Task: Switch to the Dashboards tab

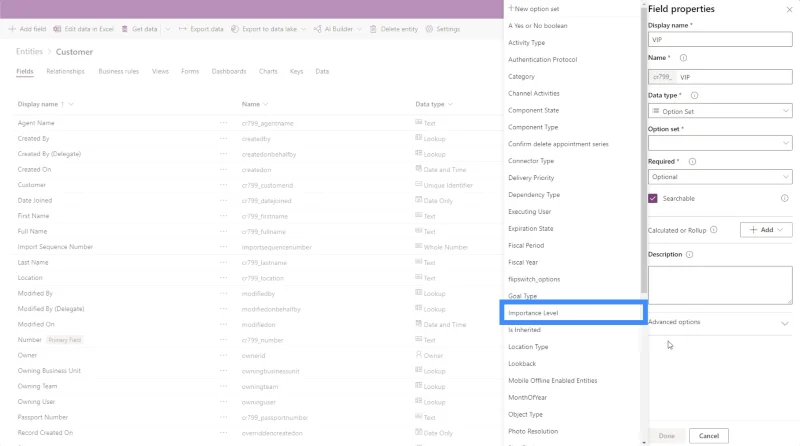Action: coord(229,71)
